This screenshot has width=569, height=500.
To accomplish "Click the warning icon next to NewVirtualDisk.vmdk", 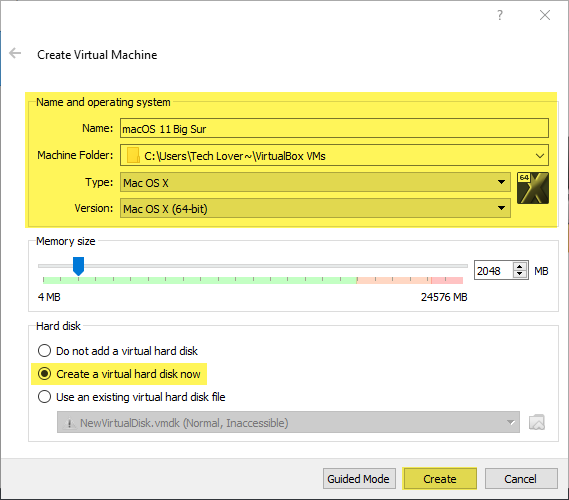I will (x=69, y=423).
